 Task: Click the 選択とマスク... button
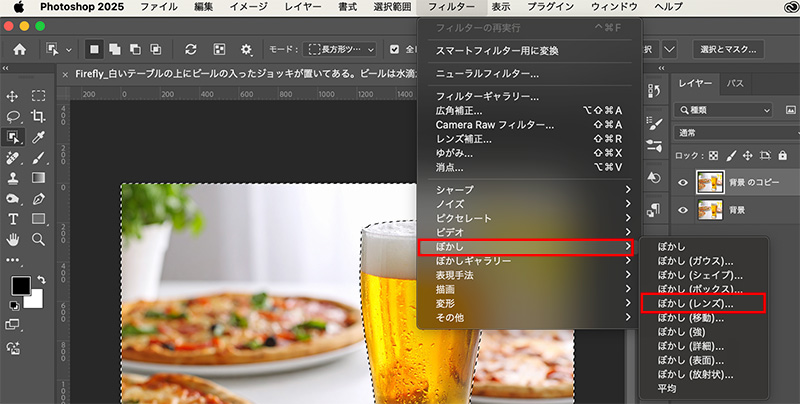pos(728,49)
